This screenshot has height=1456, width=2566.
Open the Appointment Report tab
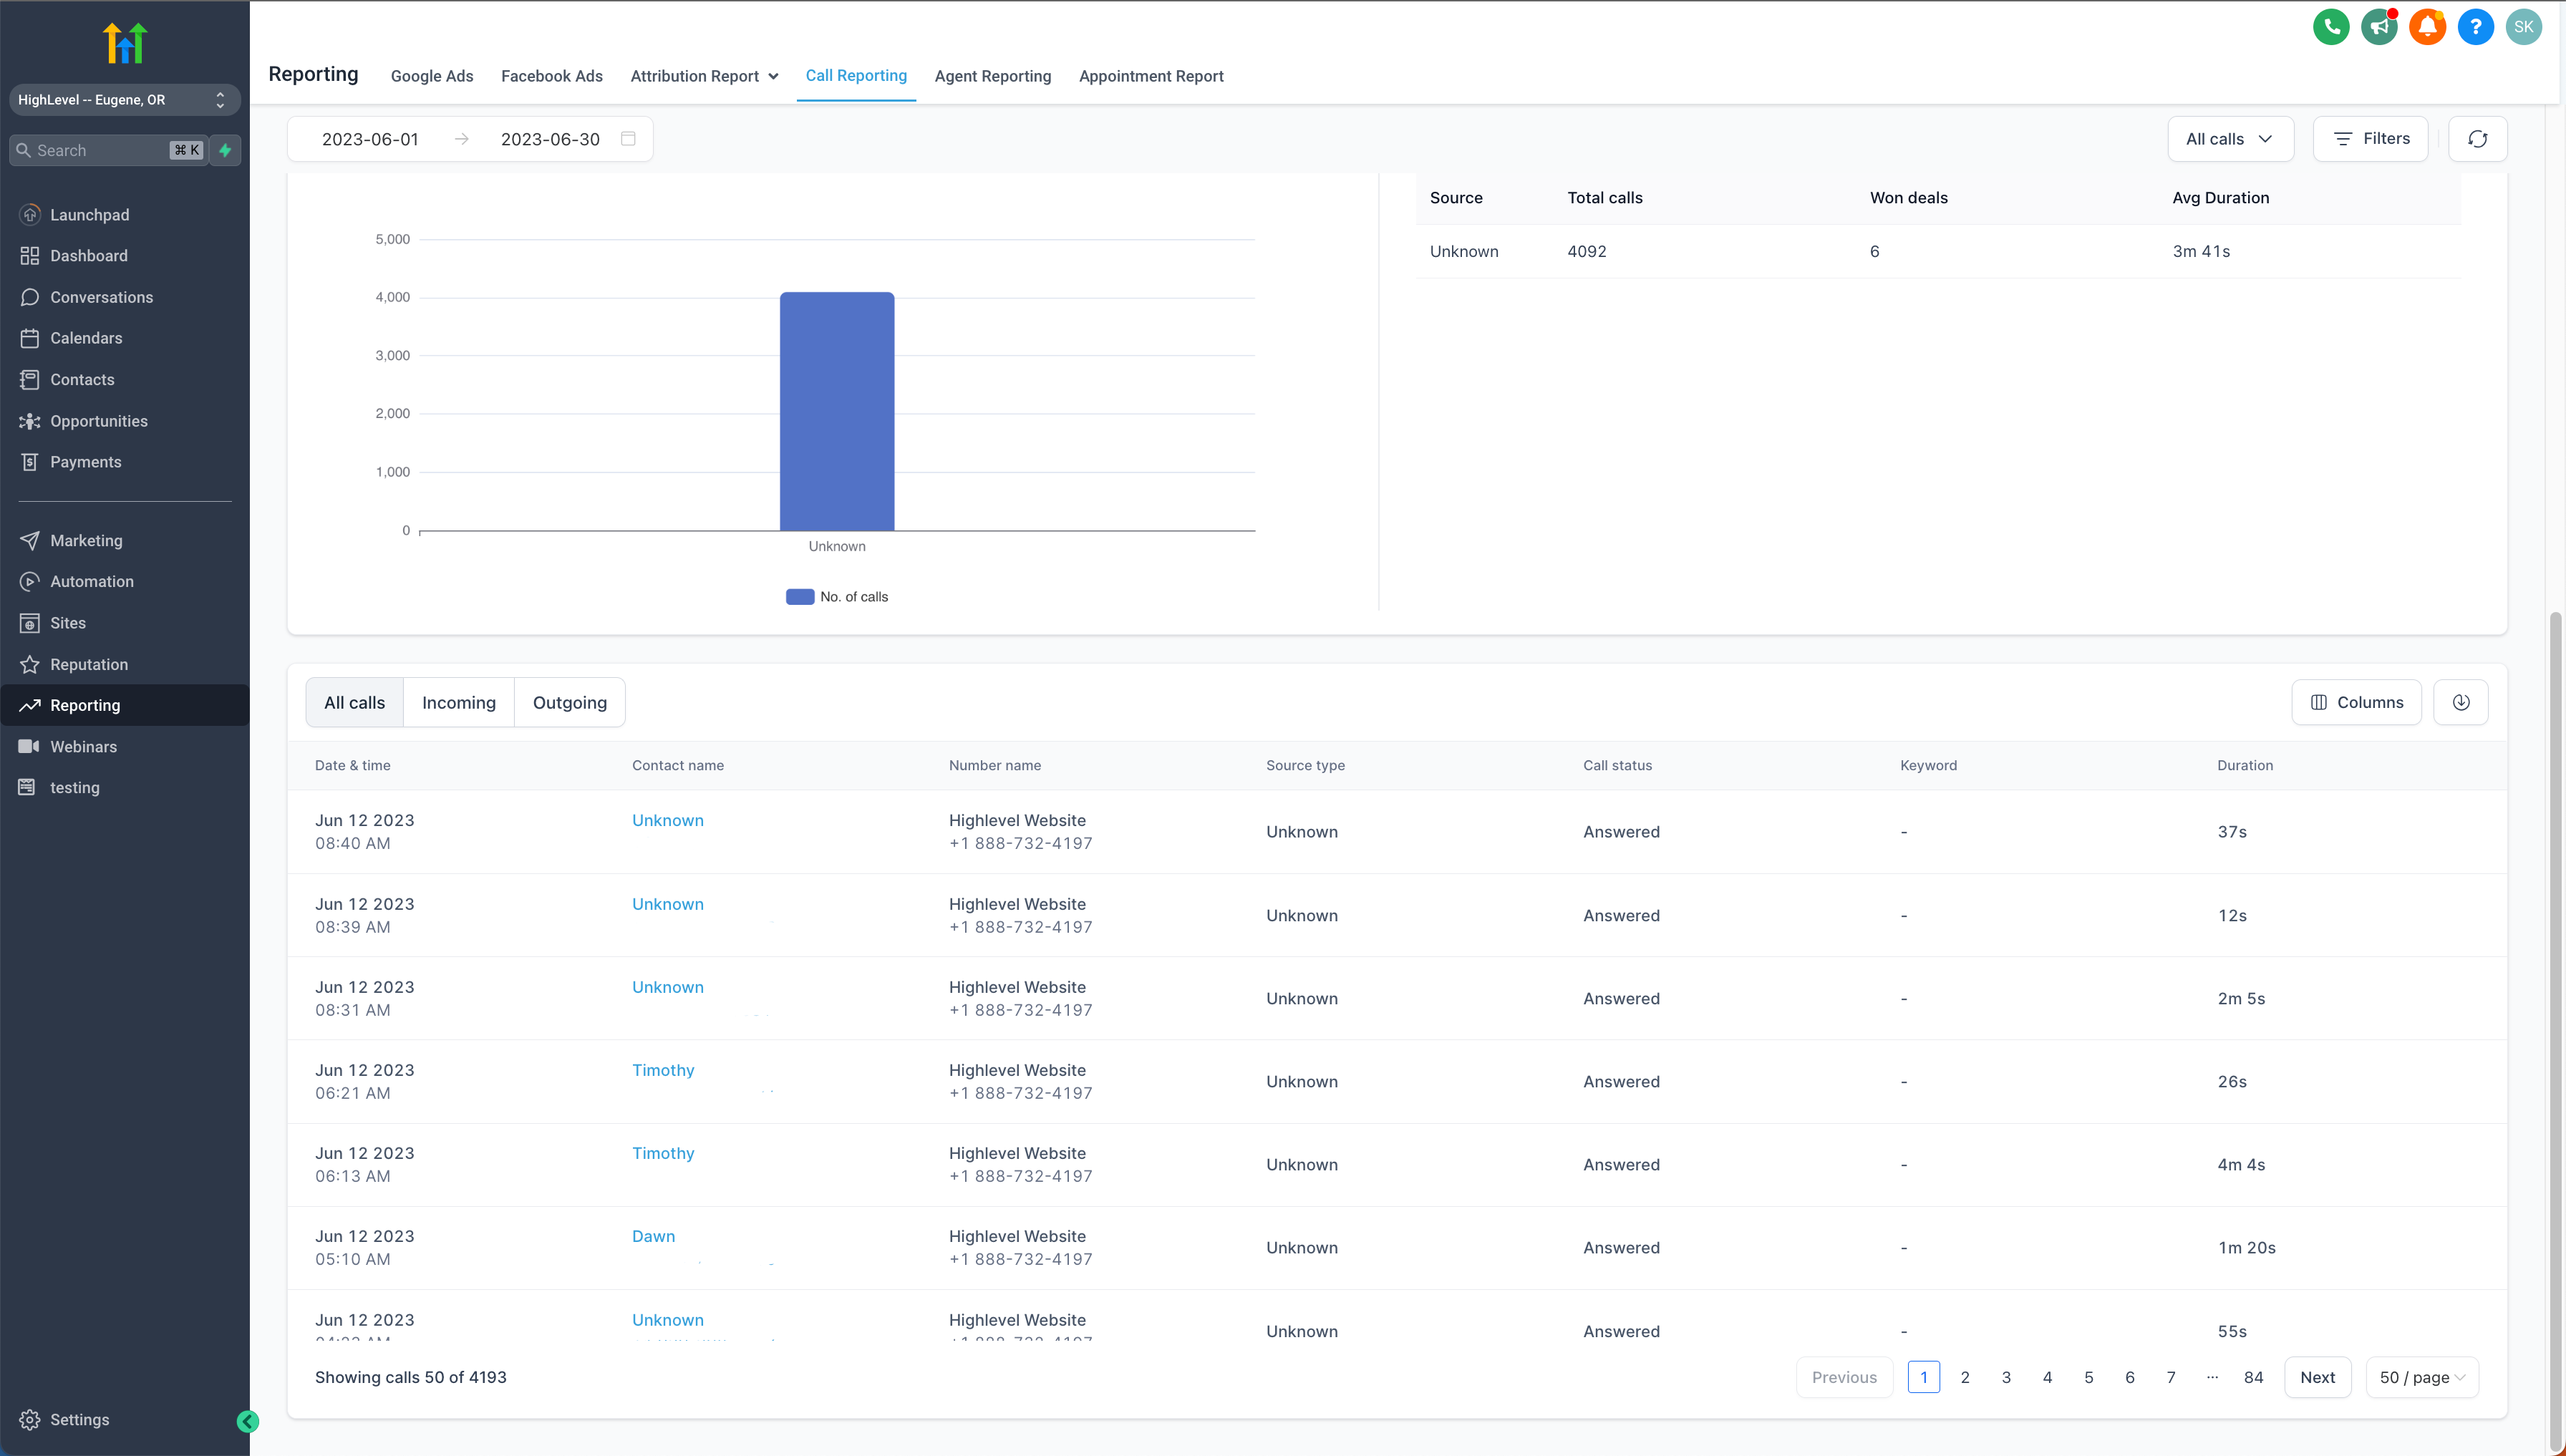point(1150,76)
